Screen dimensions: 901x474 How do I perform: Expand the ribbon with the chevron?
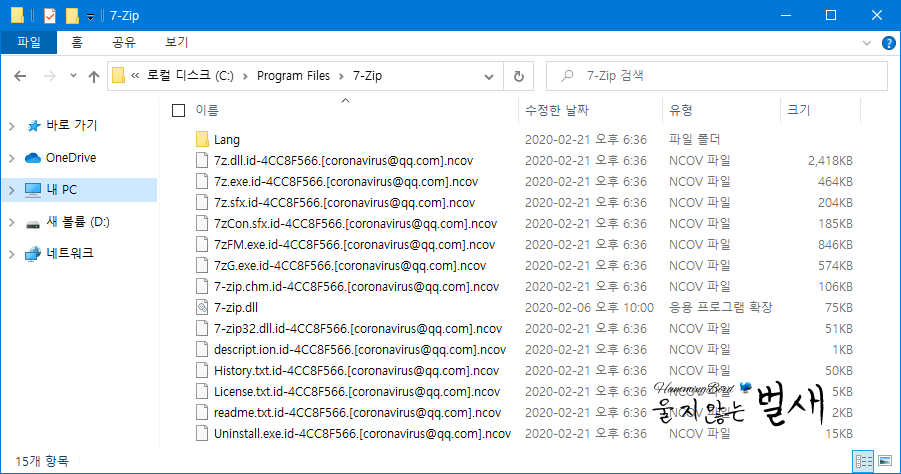(867, 43)
